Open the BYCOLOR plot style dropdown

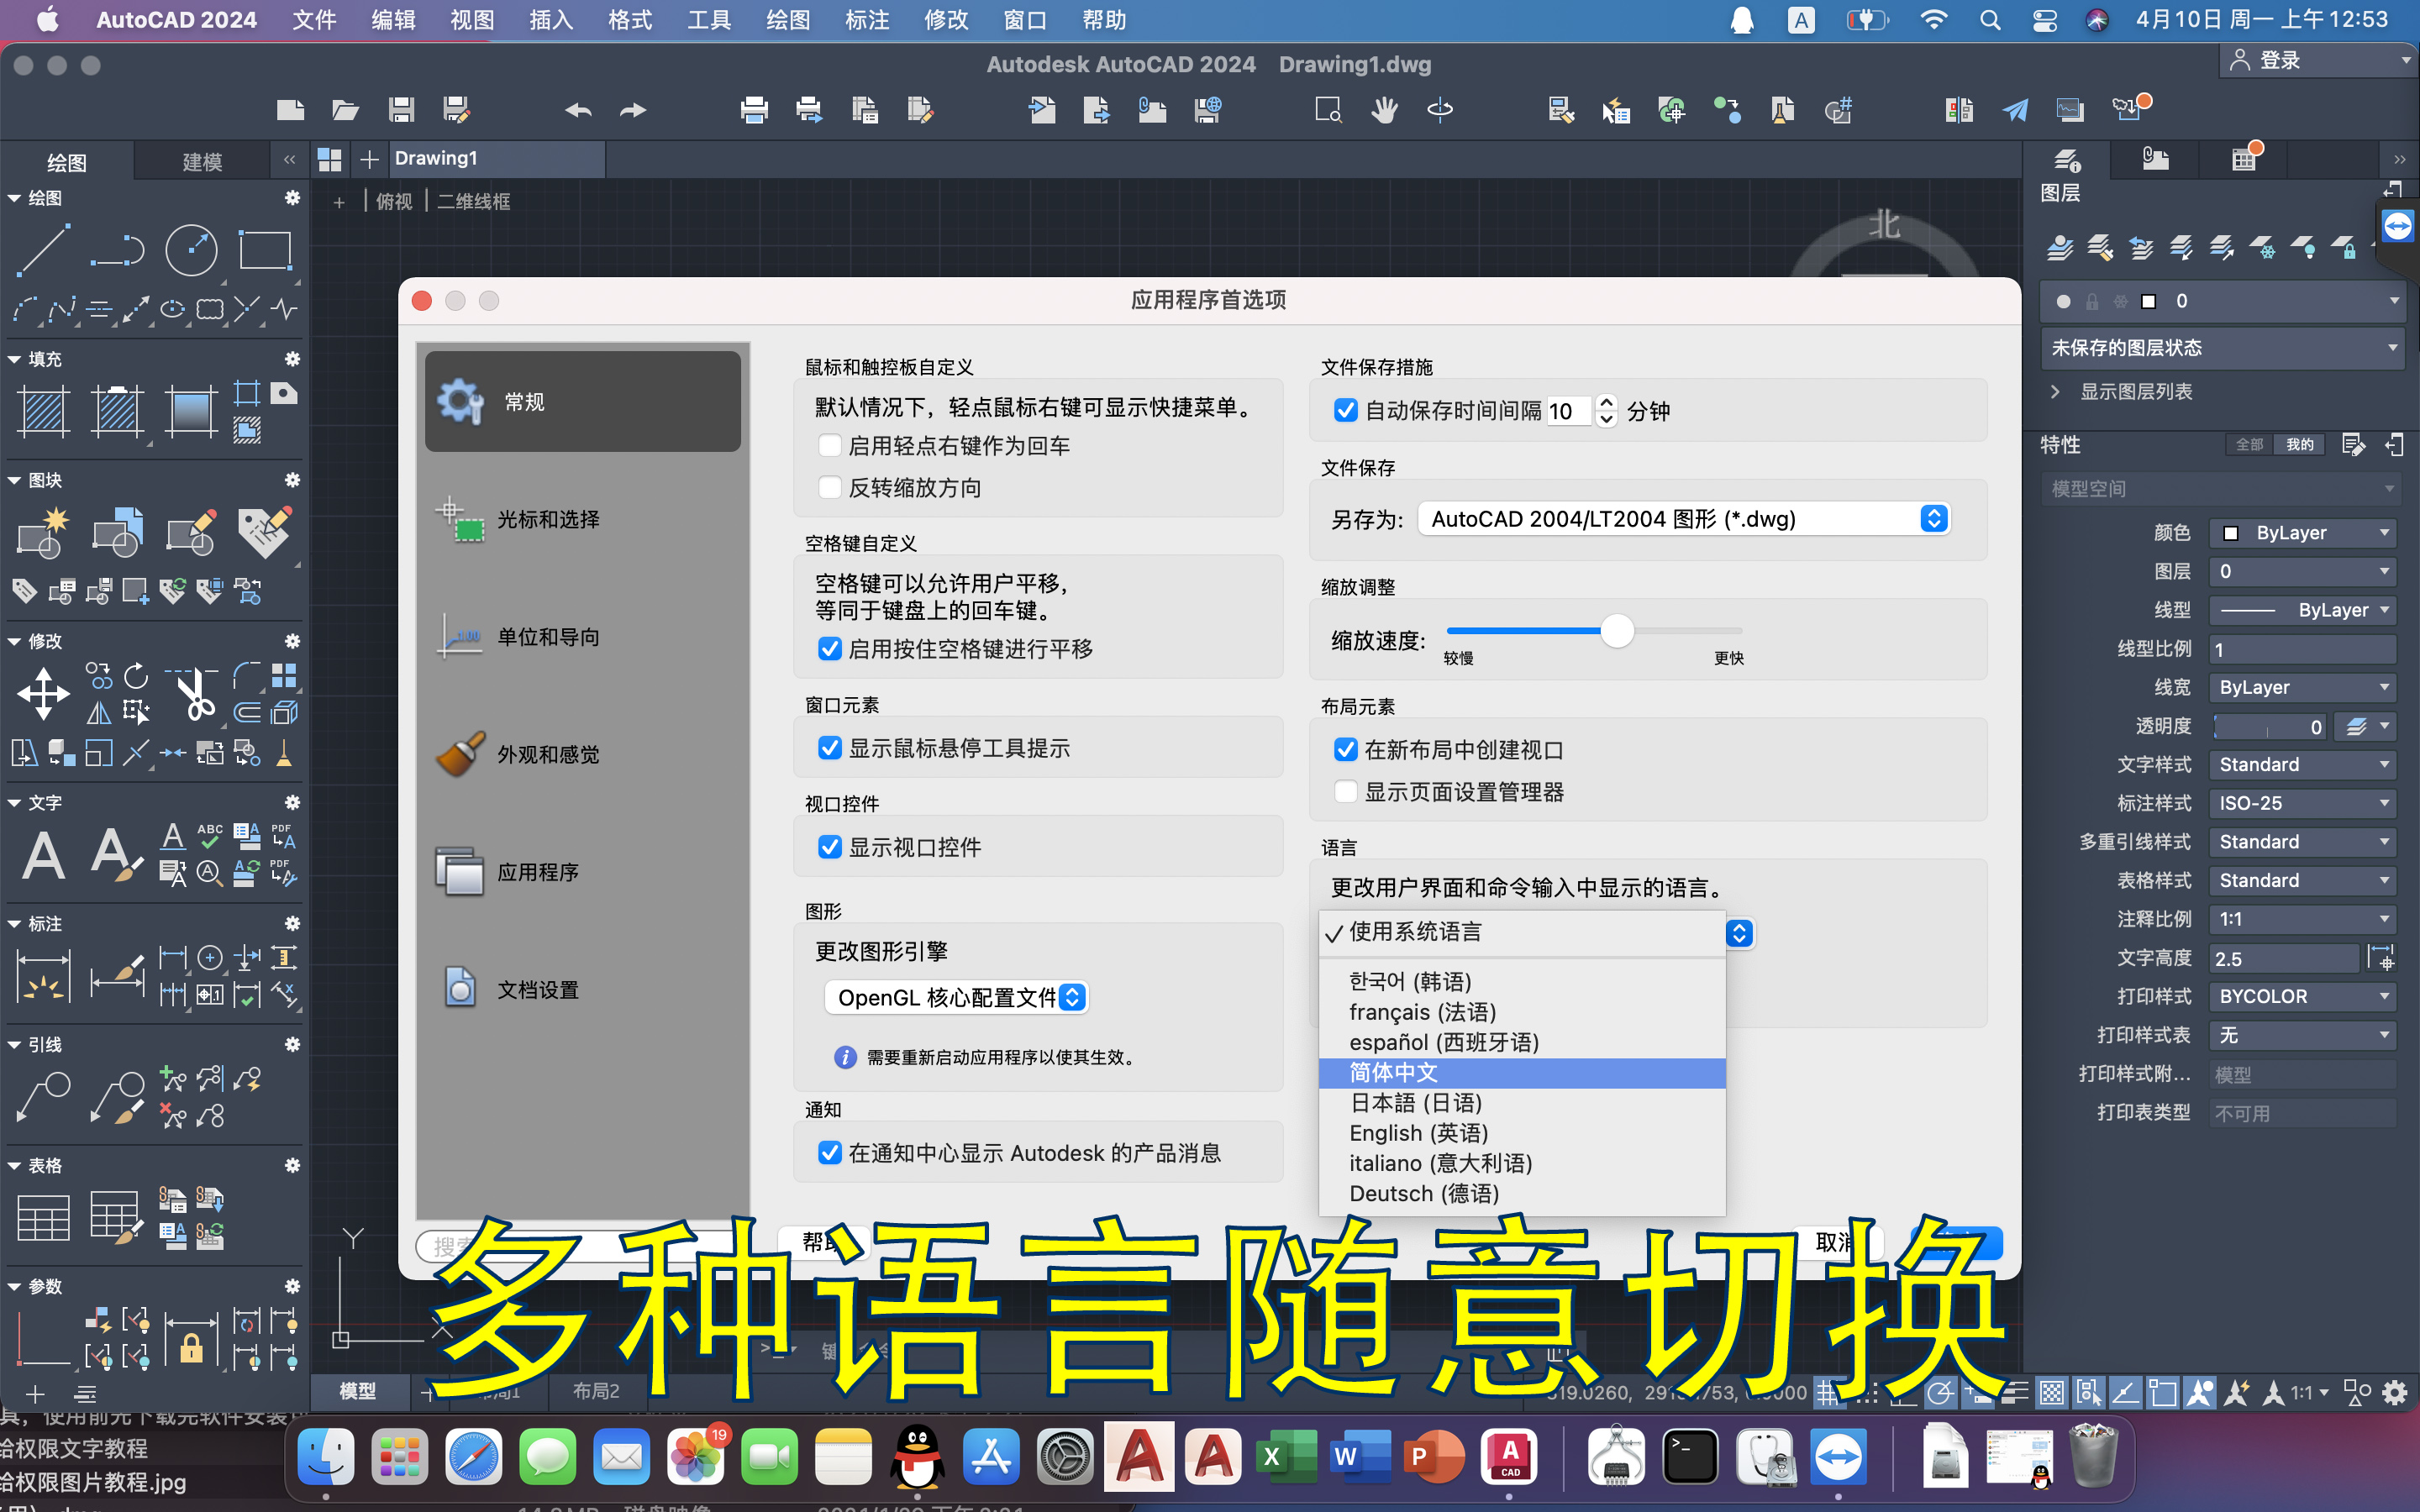tap(2302, 996)
